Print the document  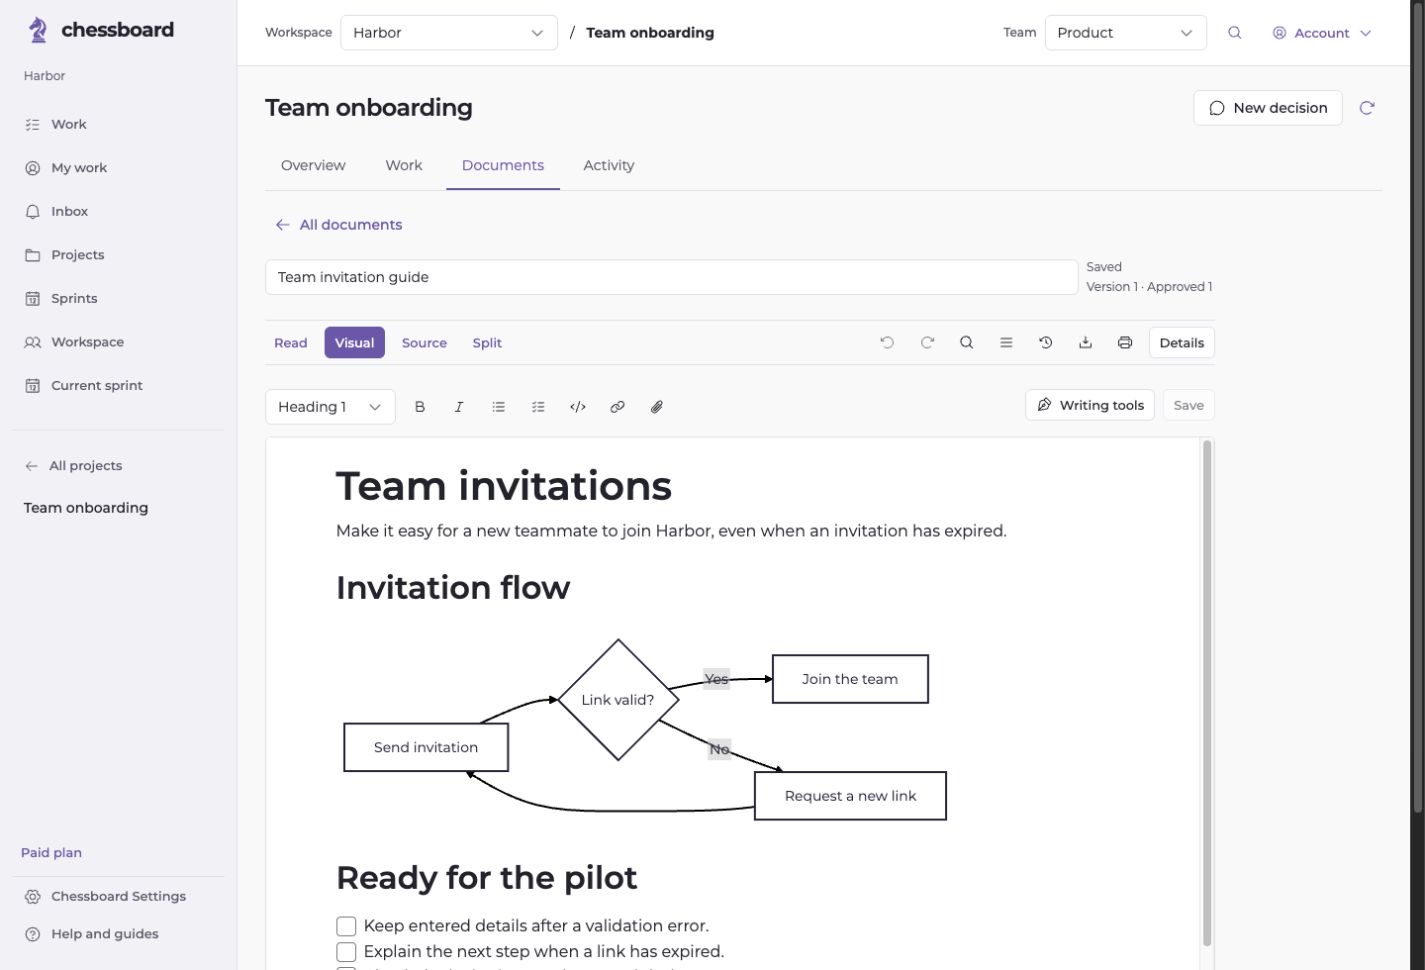pos(1125,342)
